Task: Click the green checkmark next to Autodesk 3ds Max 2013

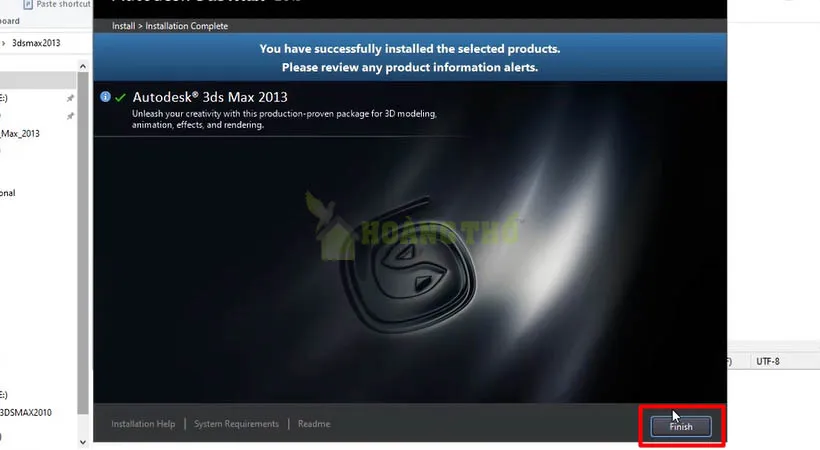Action: coord(121,97)
